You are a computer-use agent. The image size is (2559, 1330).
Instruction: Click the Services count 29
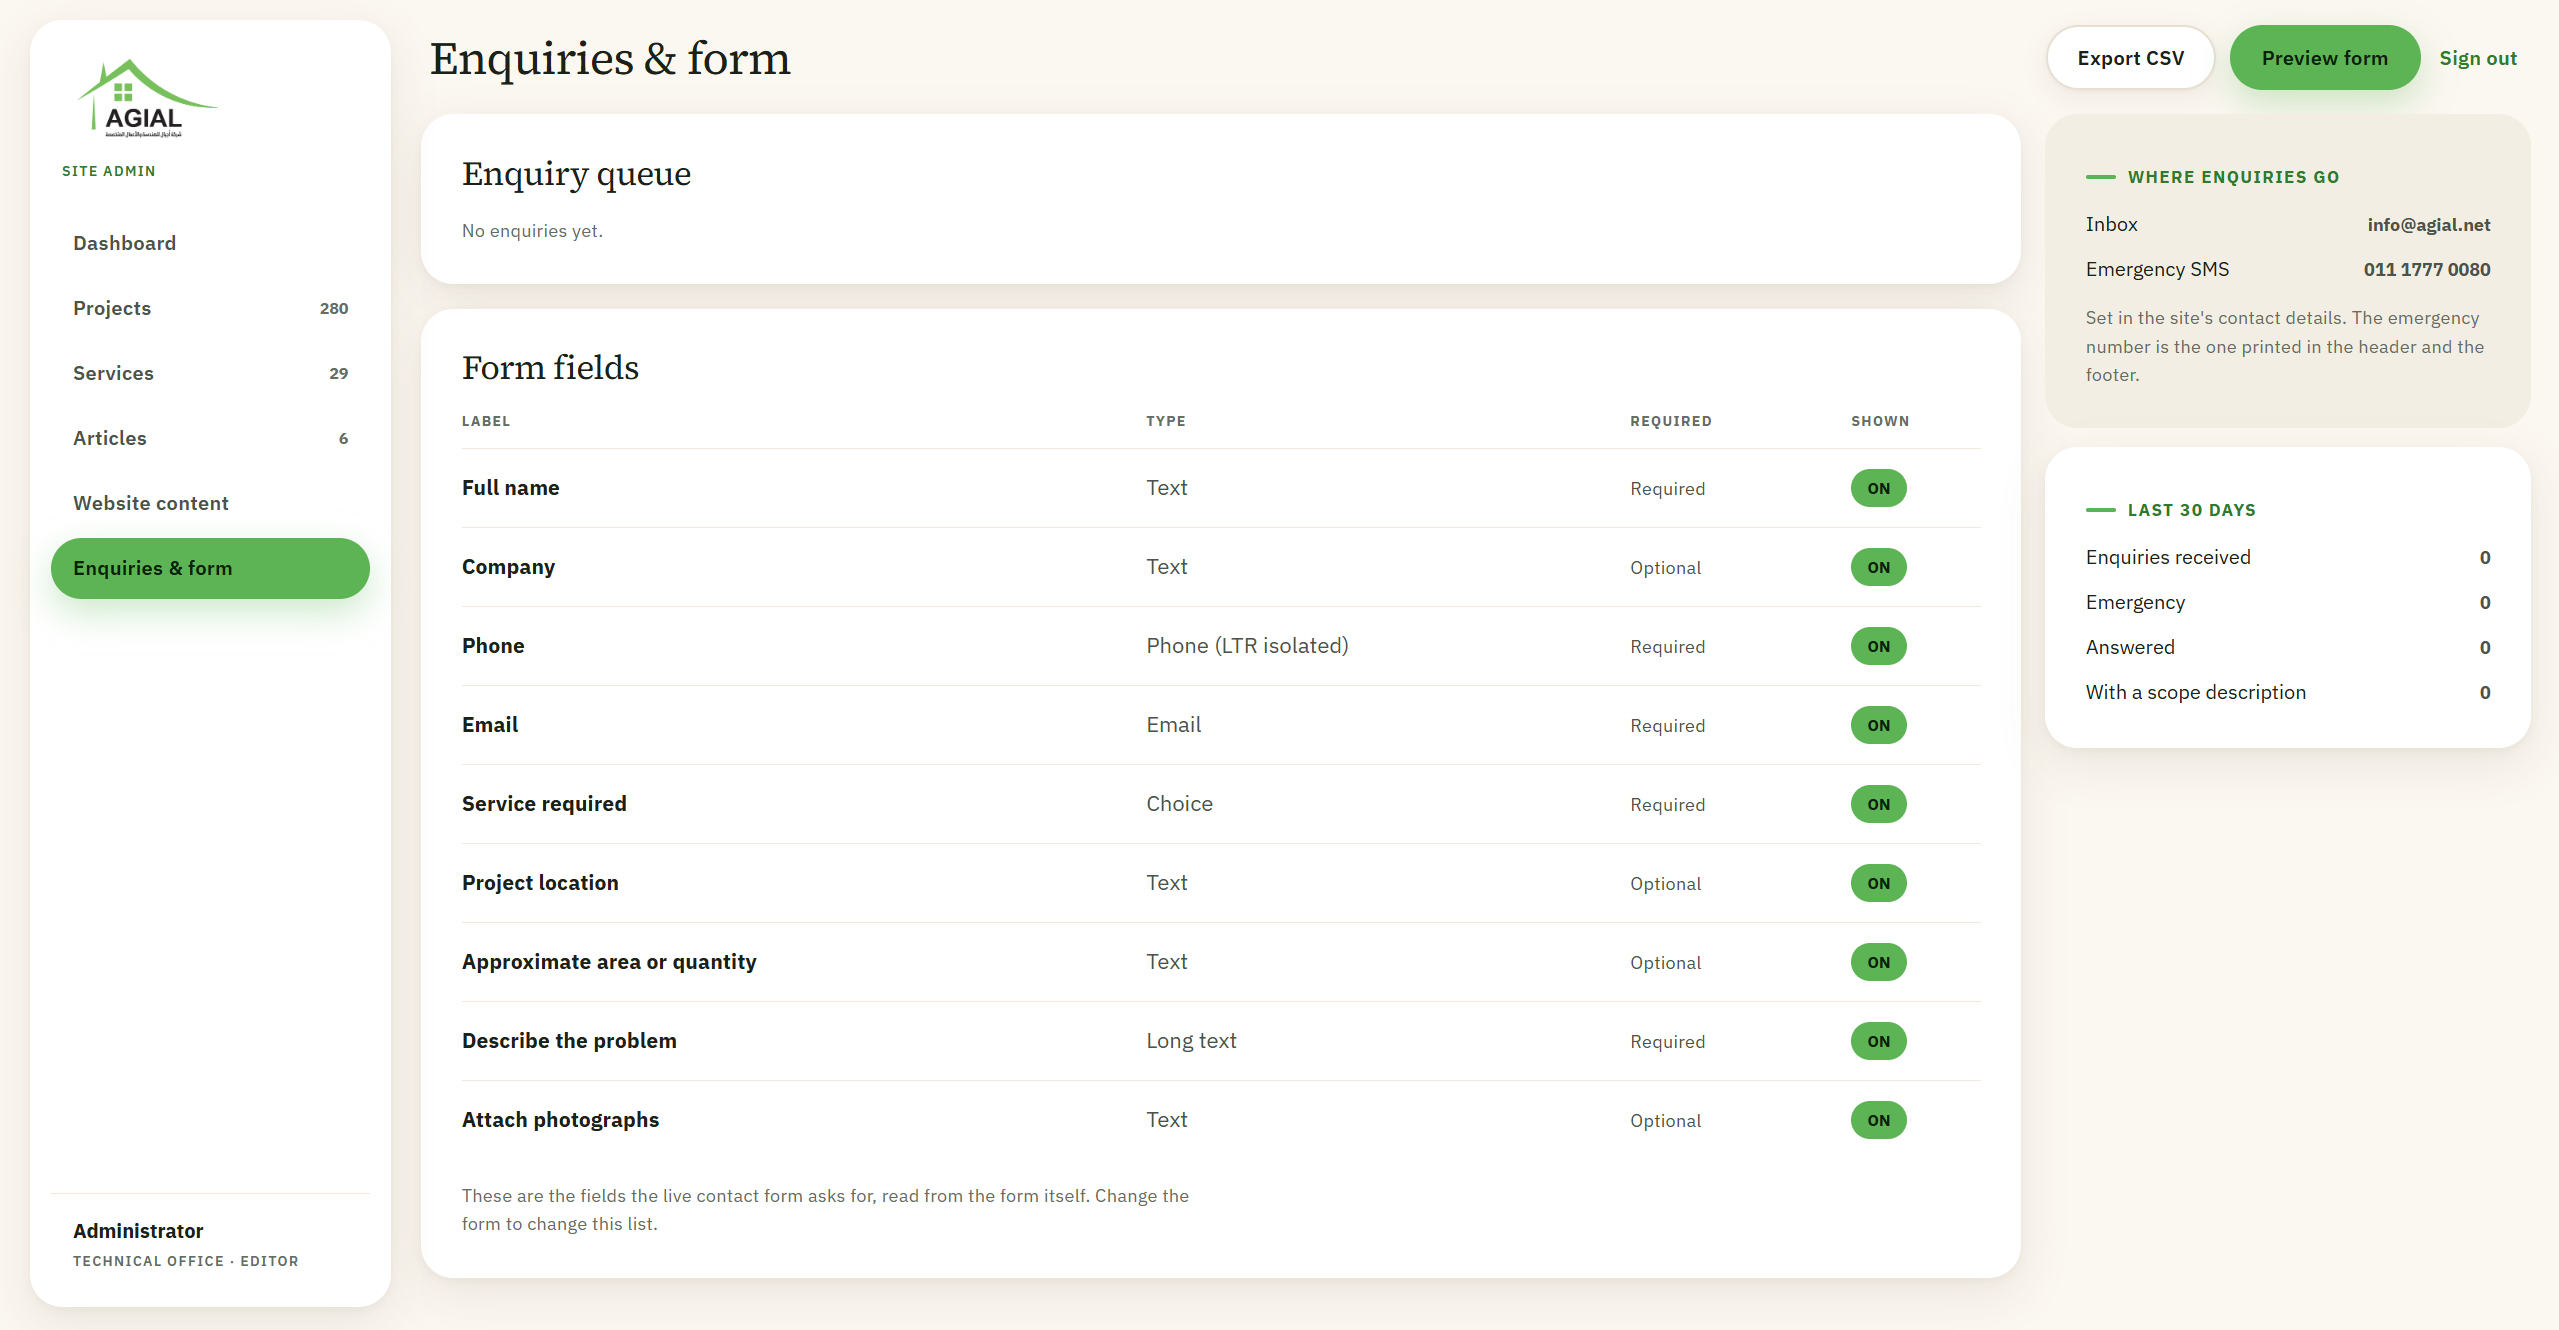point(339,373)
